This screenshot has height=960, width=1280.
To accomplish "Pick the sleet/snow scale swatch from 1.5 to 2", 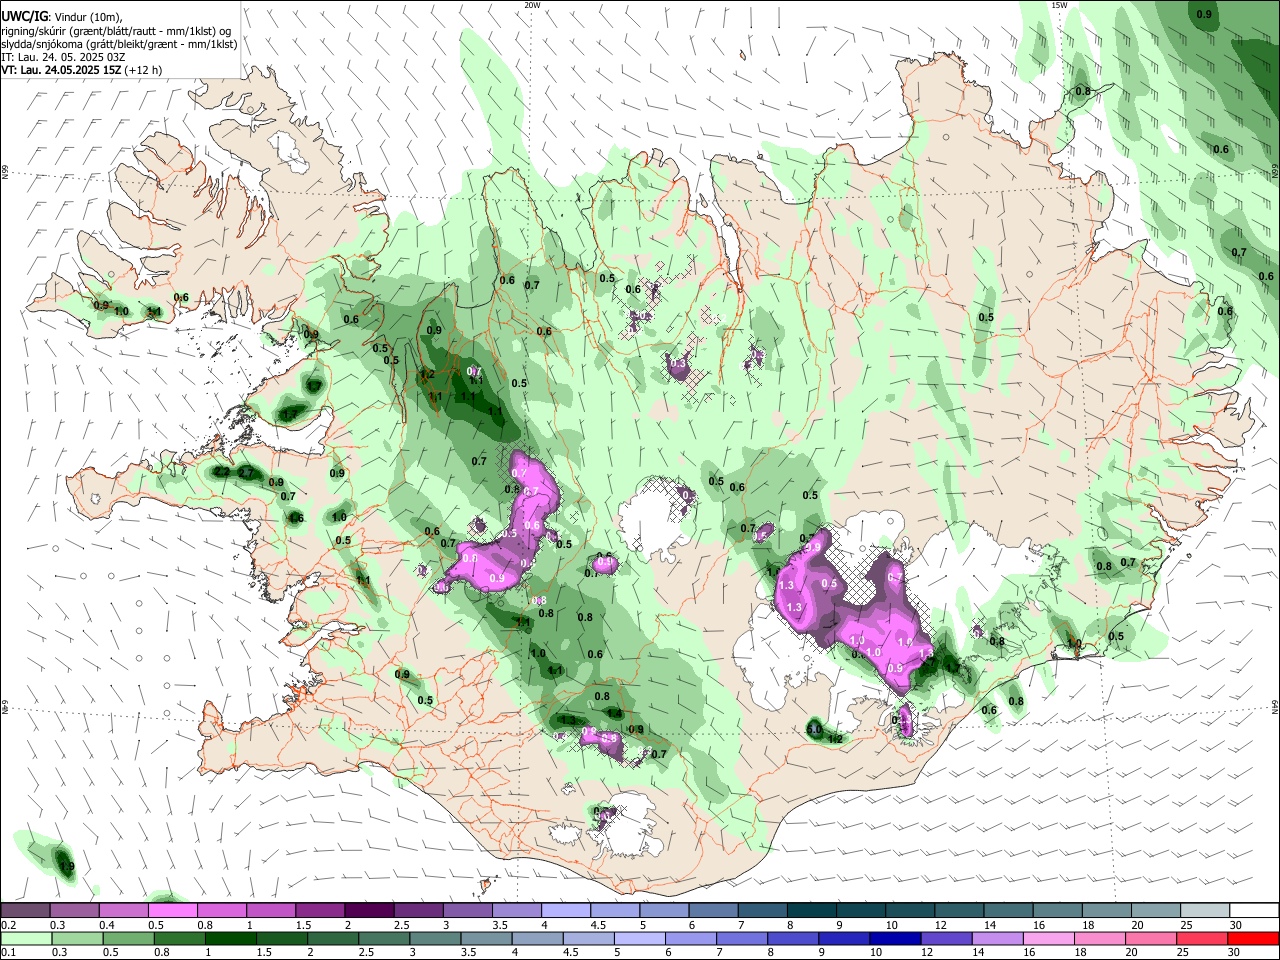I will click(319, 910).
